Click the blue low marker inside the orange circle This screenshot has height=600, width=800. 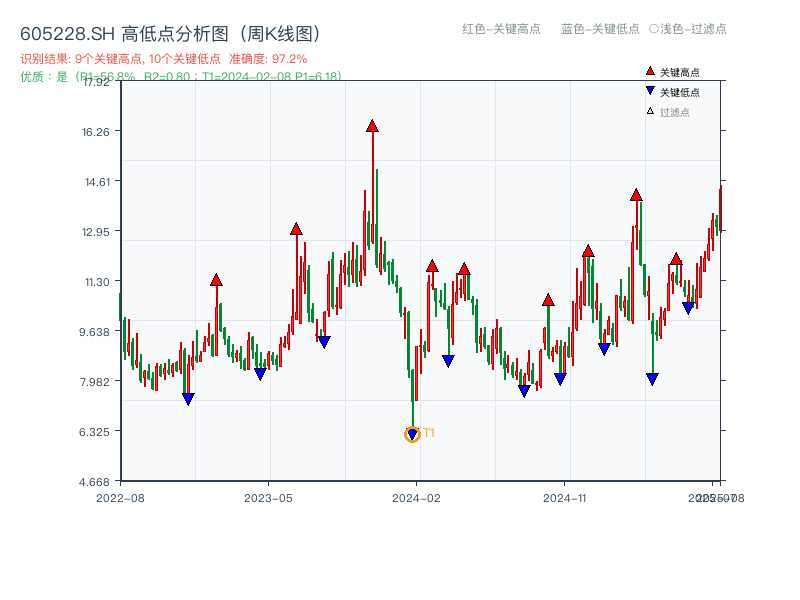[x=412, y=432]
